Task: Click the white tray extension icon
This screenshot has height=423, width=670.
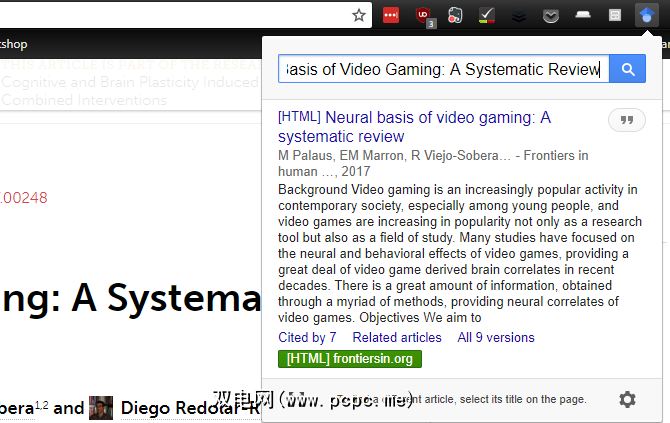Action: point(583,15)
